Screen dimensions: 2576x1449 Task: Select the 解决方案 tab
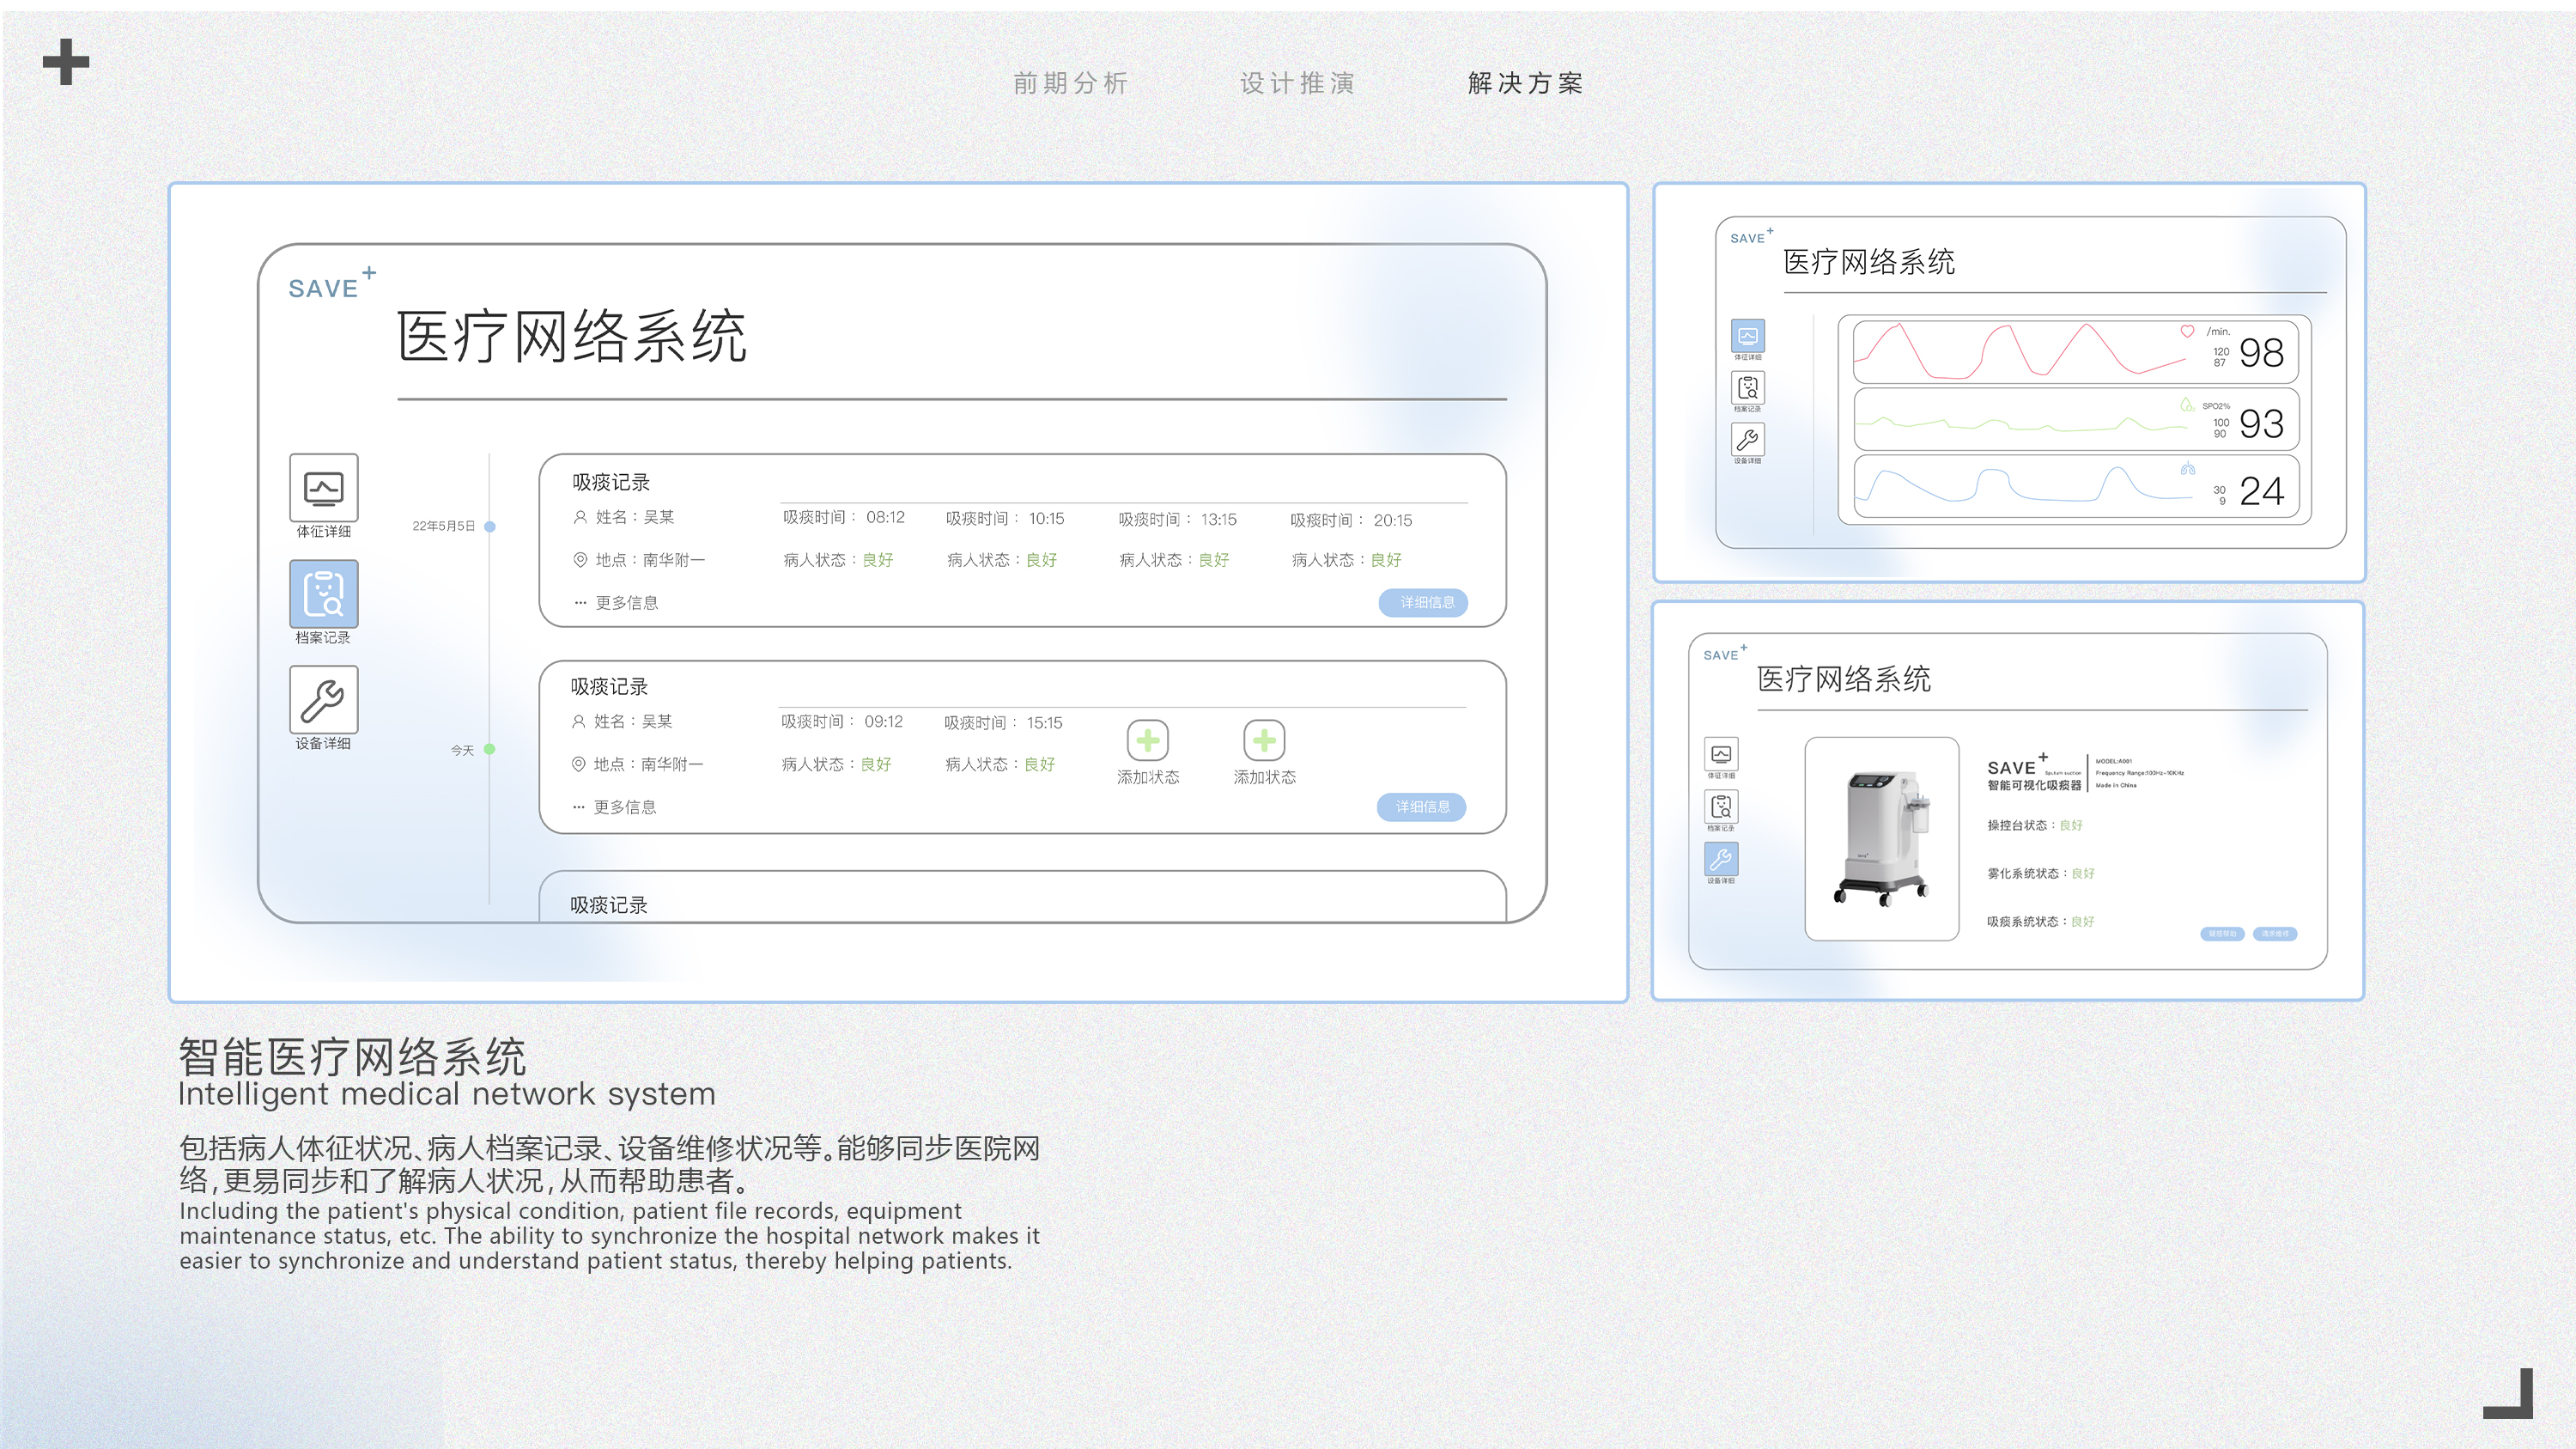tap(1525, 83)
